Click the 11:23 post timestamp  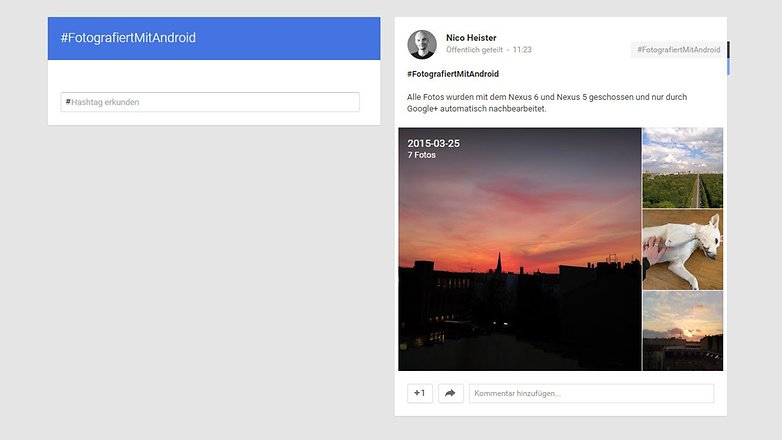522,49
